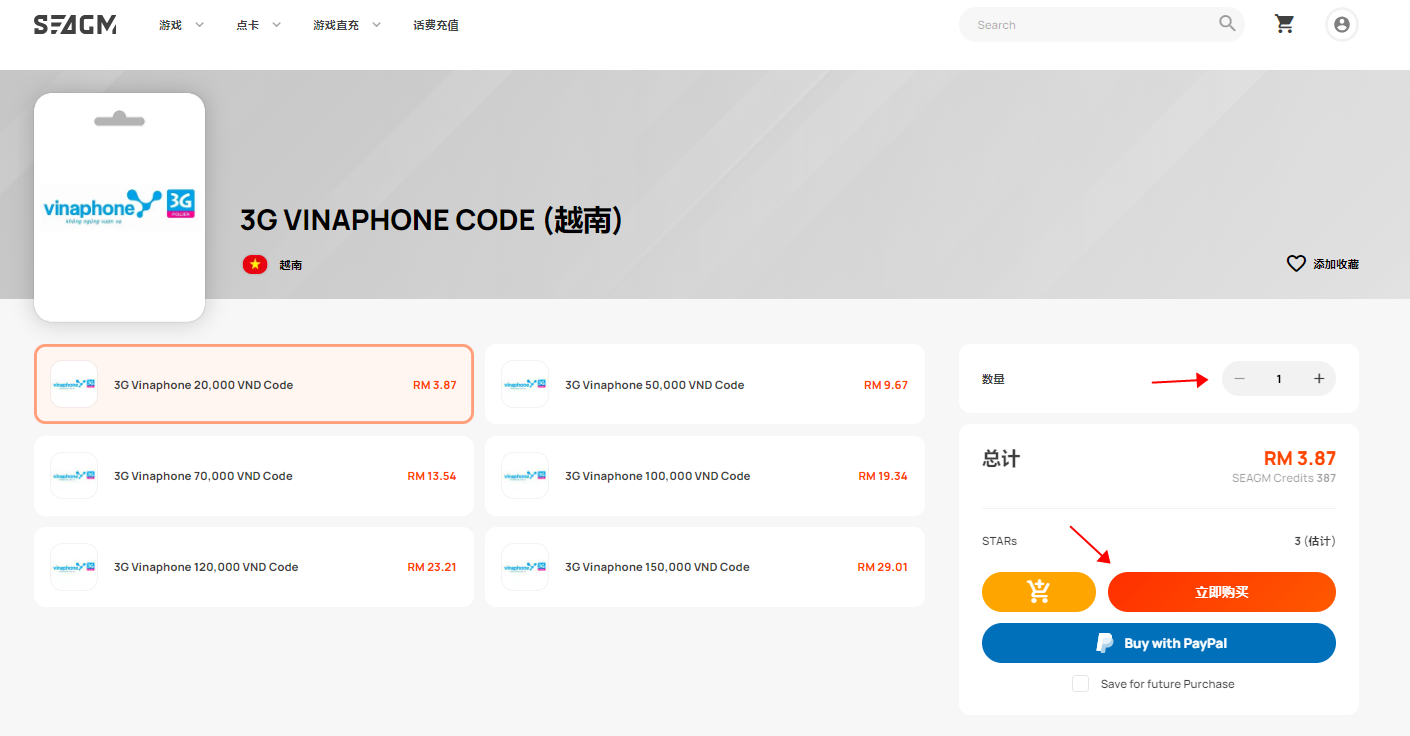This screenshot has height=736, width=1410.
Task: Click the Vietnam flag icon
Action: (255, 265)
